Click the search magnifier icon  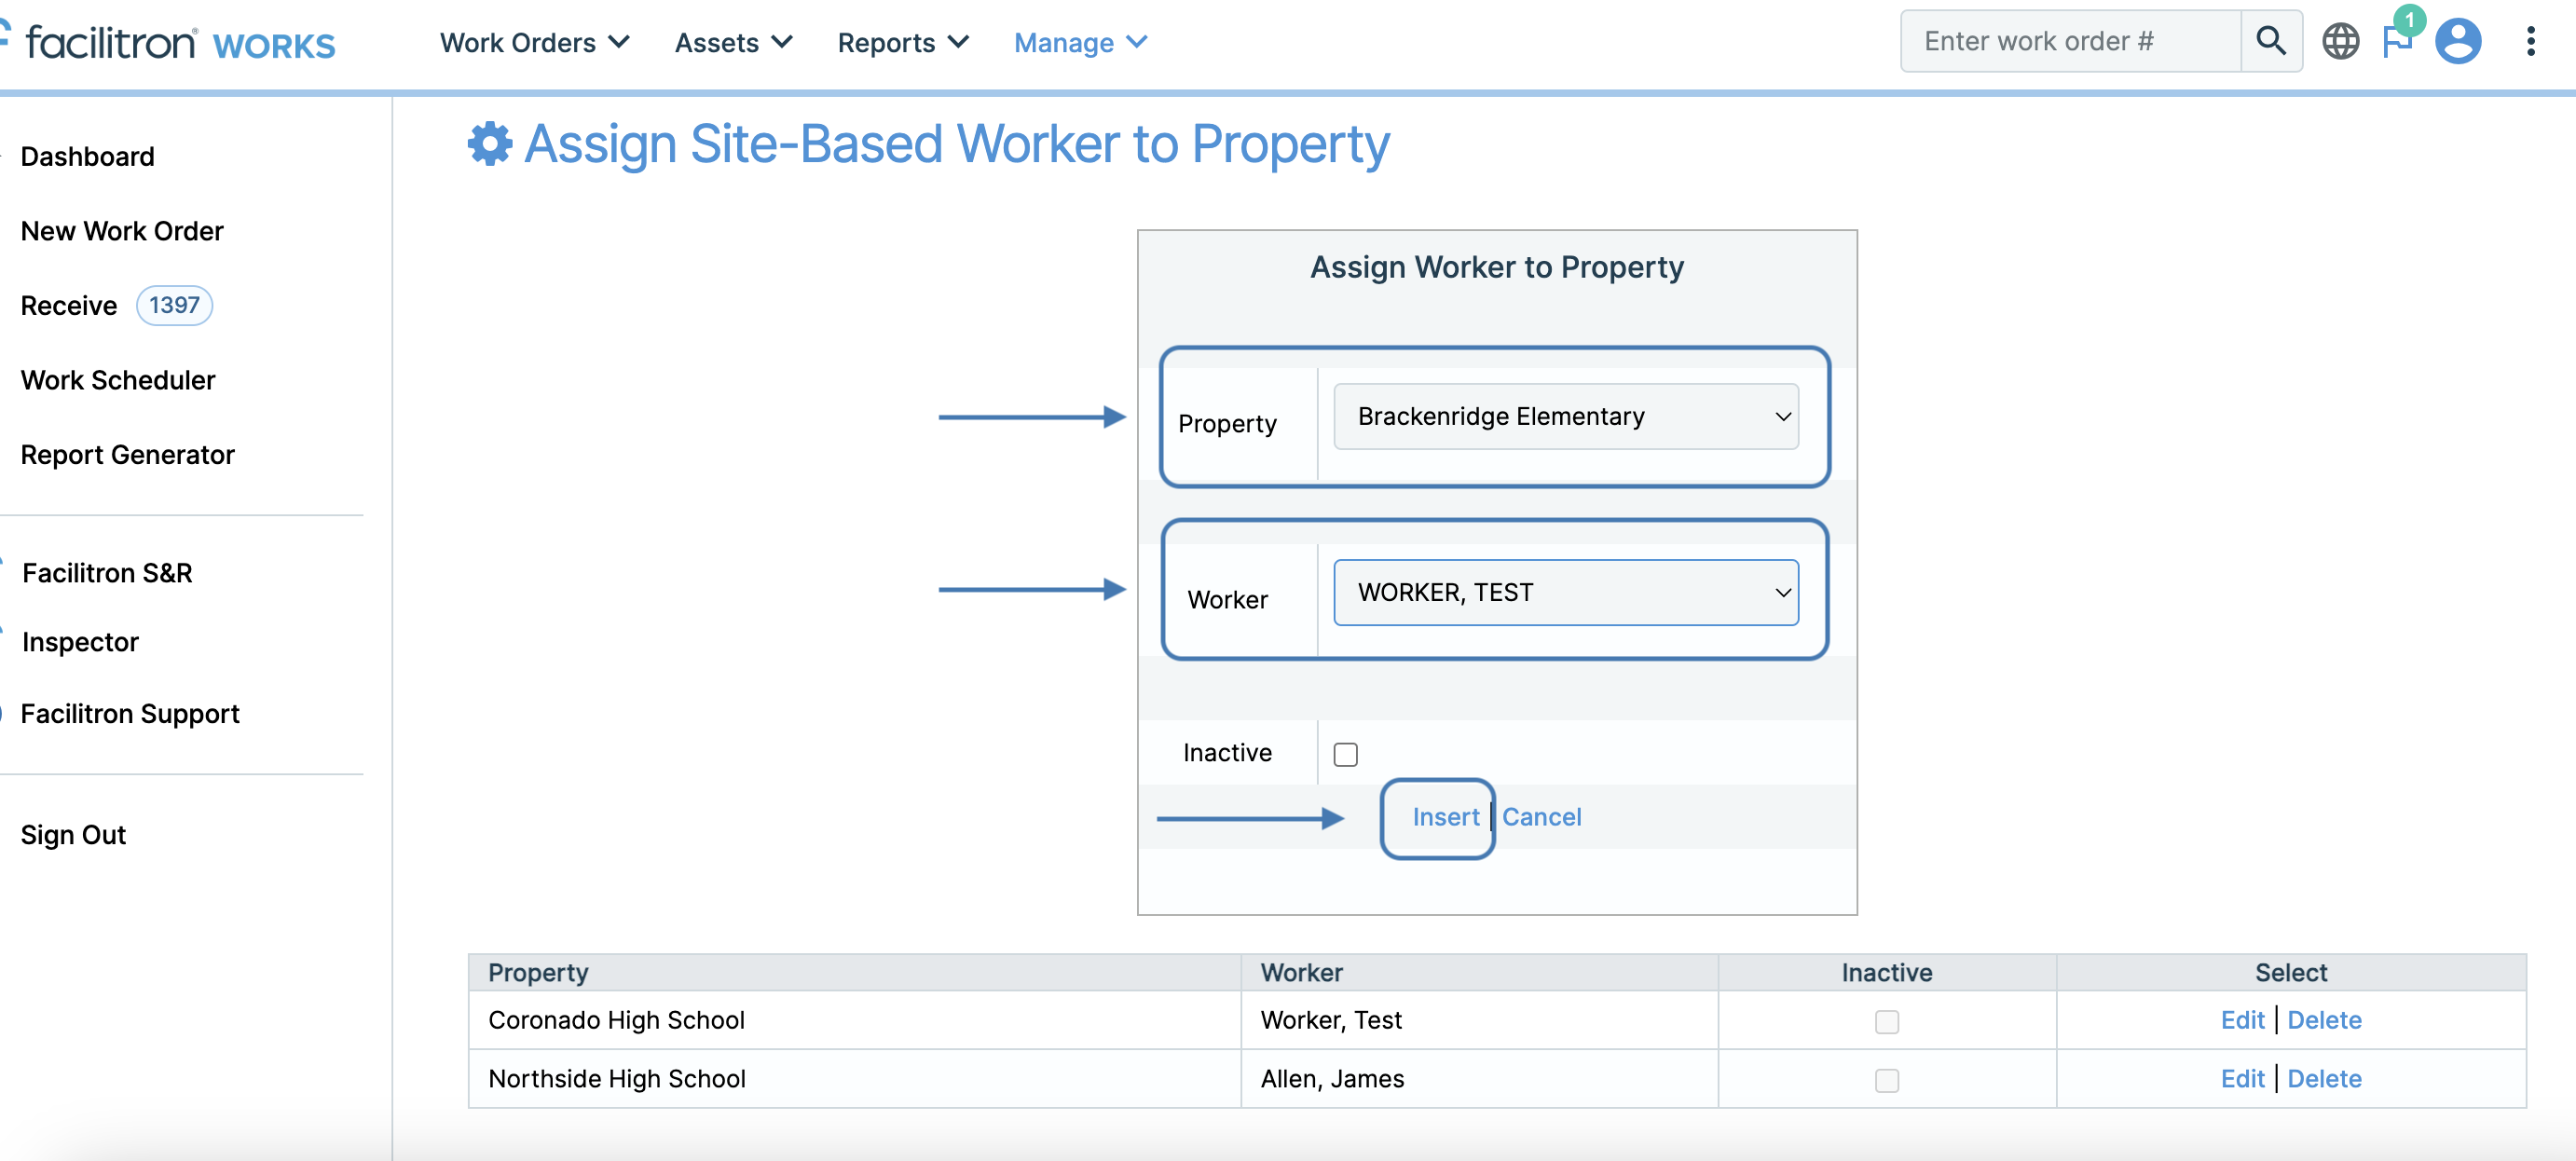coord(2270,41)
